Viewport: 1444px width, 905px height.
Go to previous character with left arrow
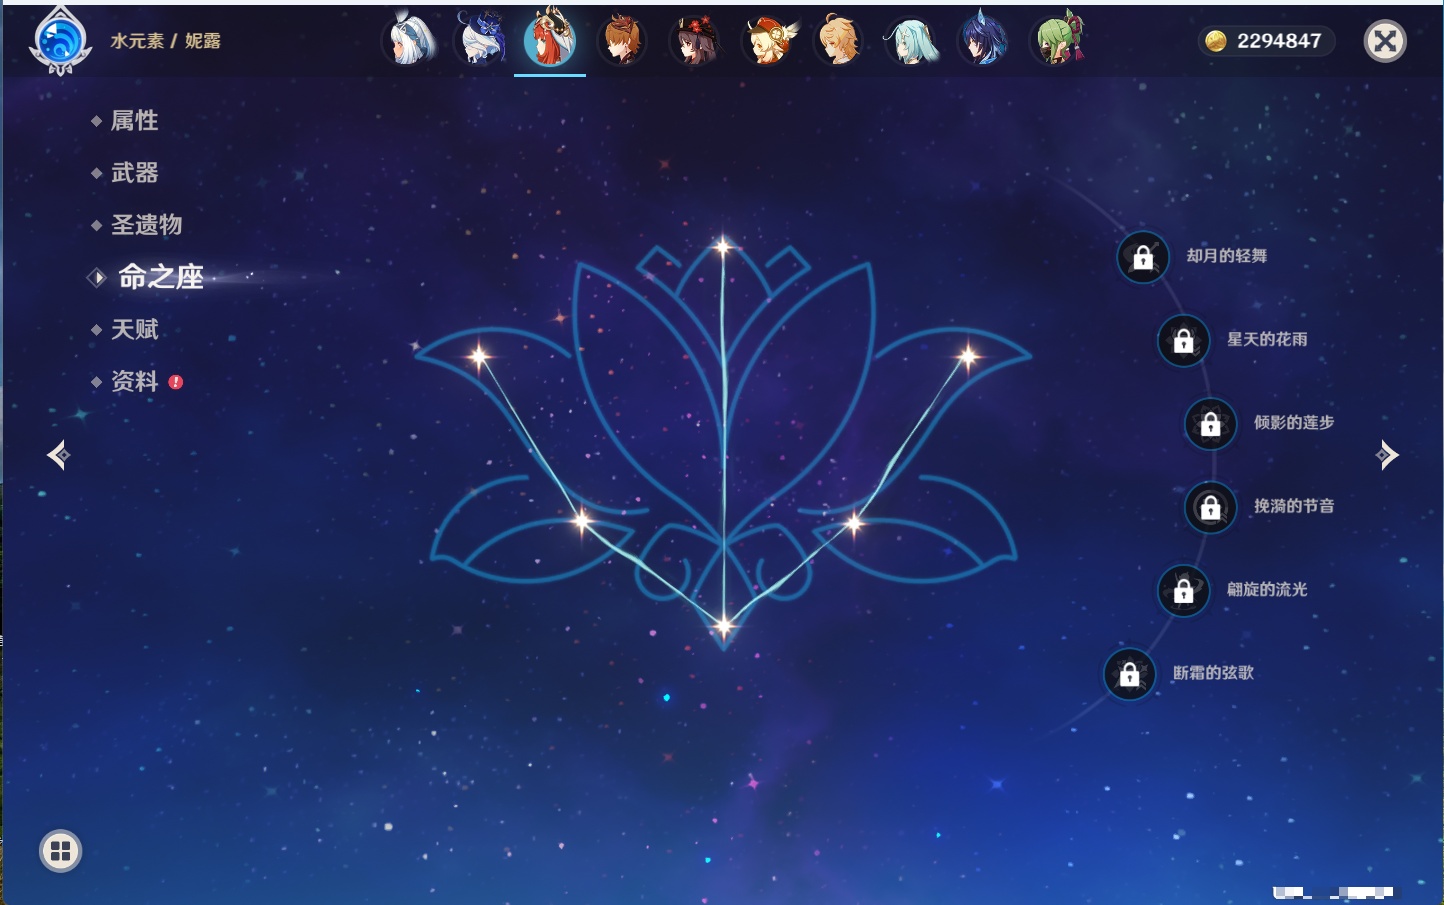coord(58,455)
